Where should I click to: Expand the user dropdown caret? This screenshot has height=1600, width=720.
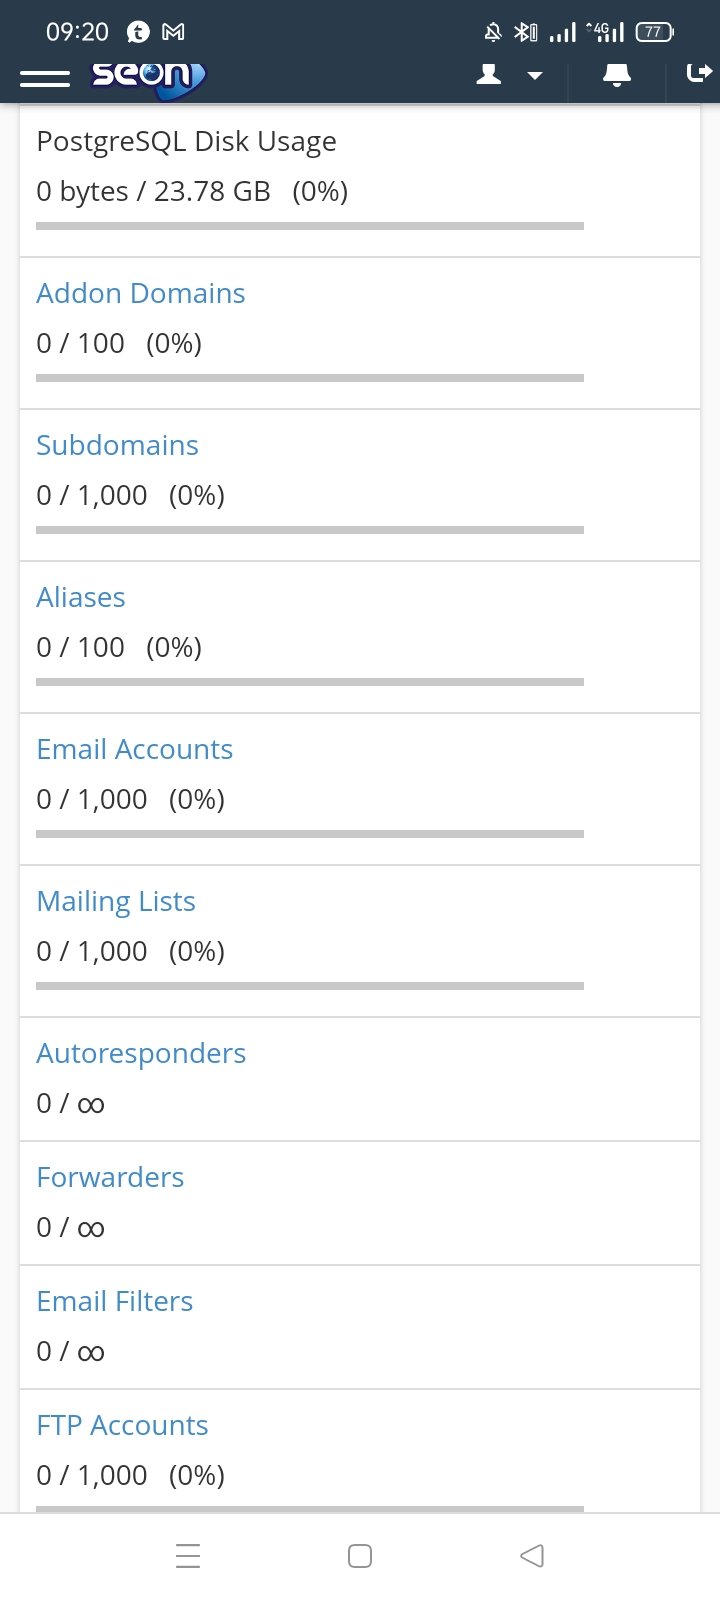tap(535, 76)
